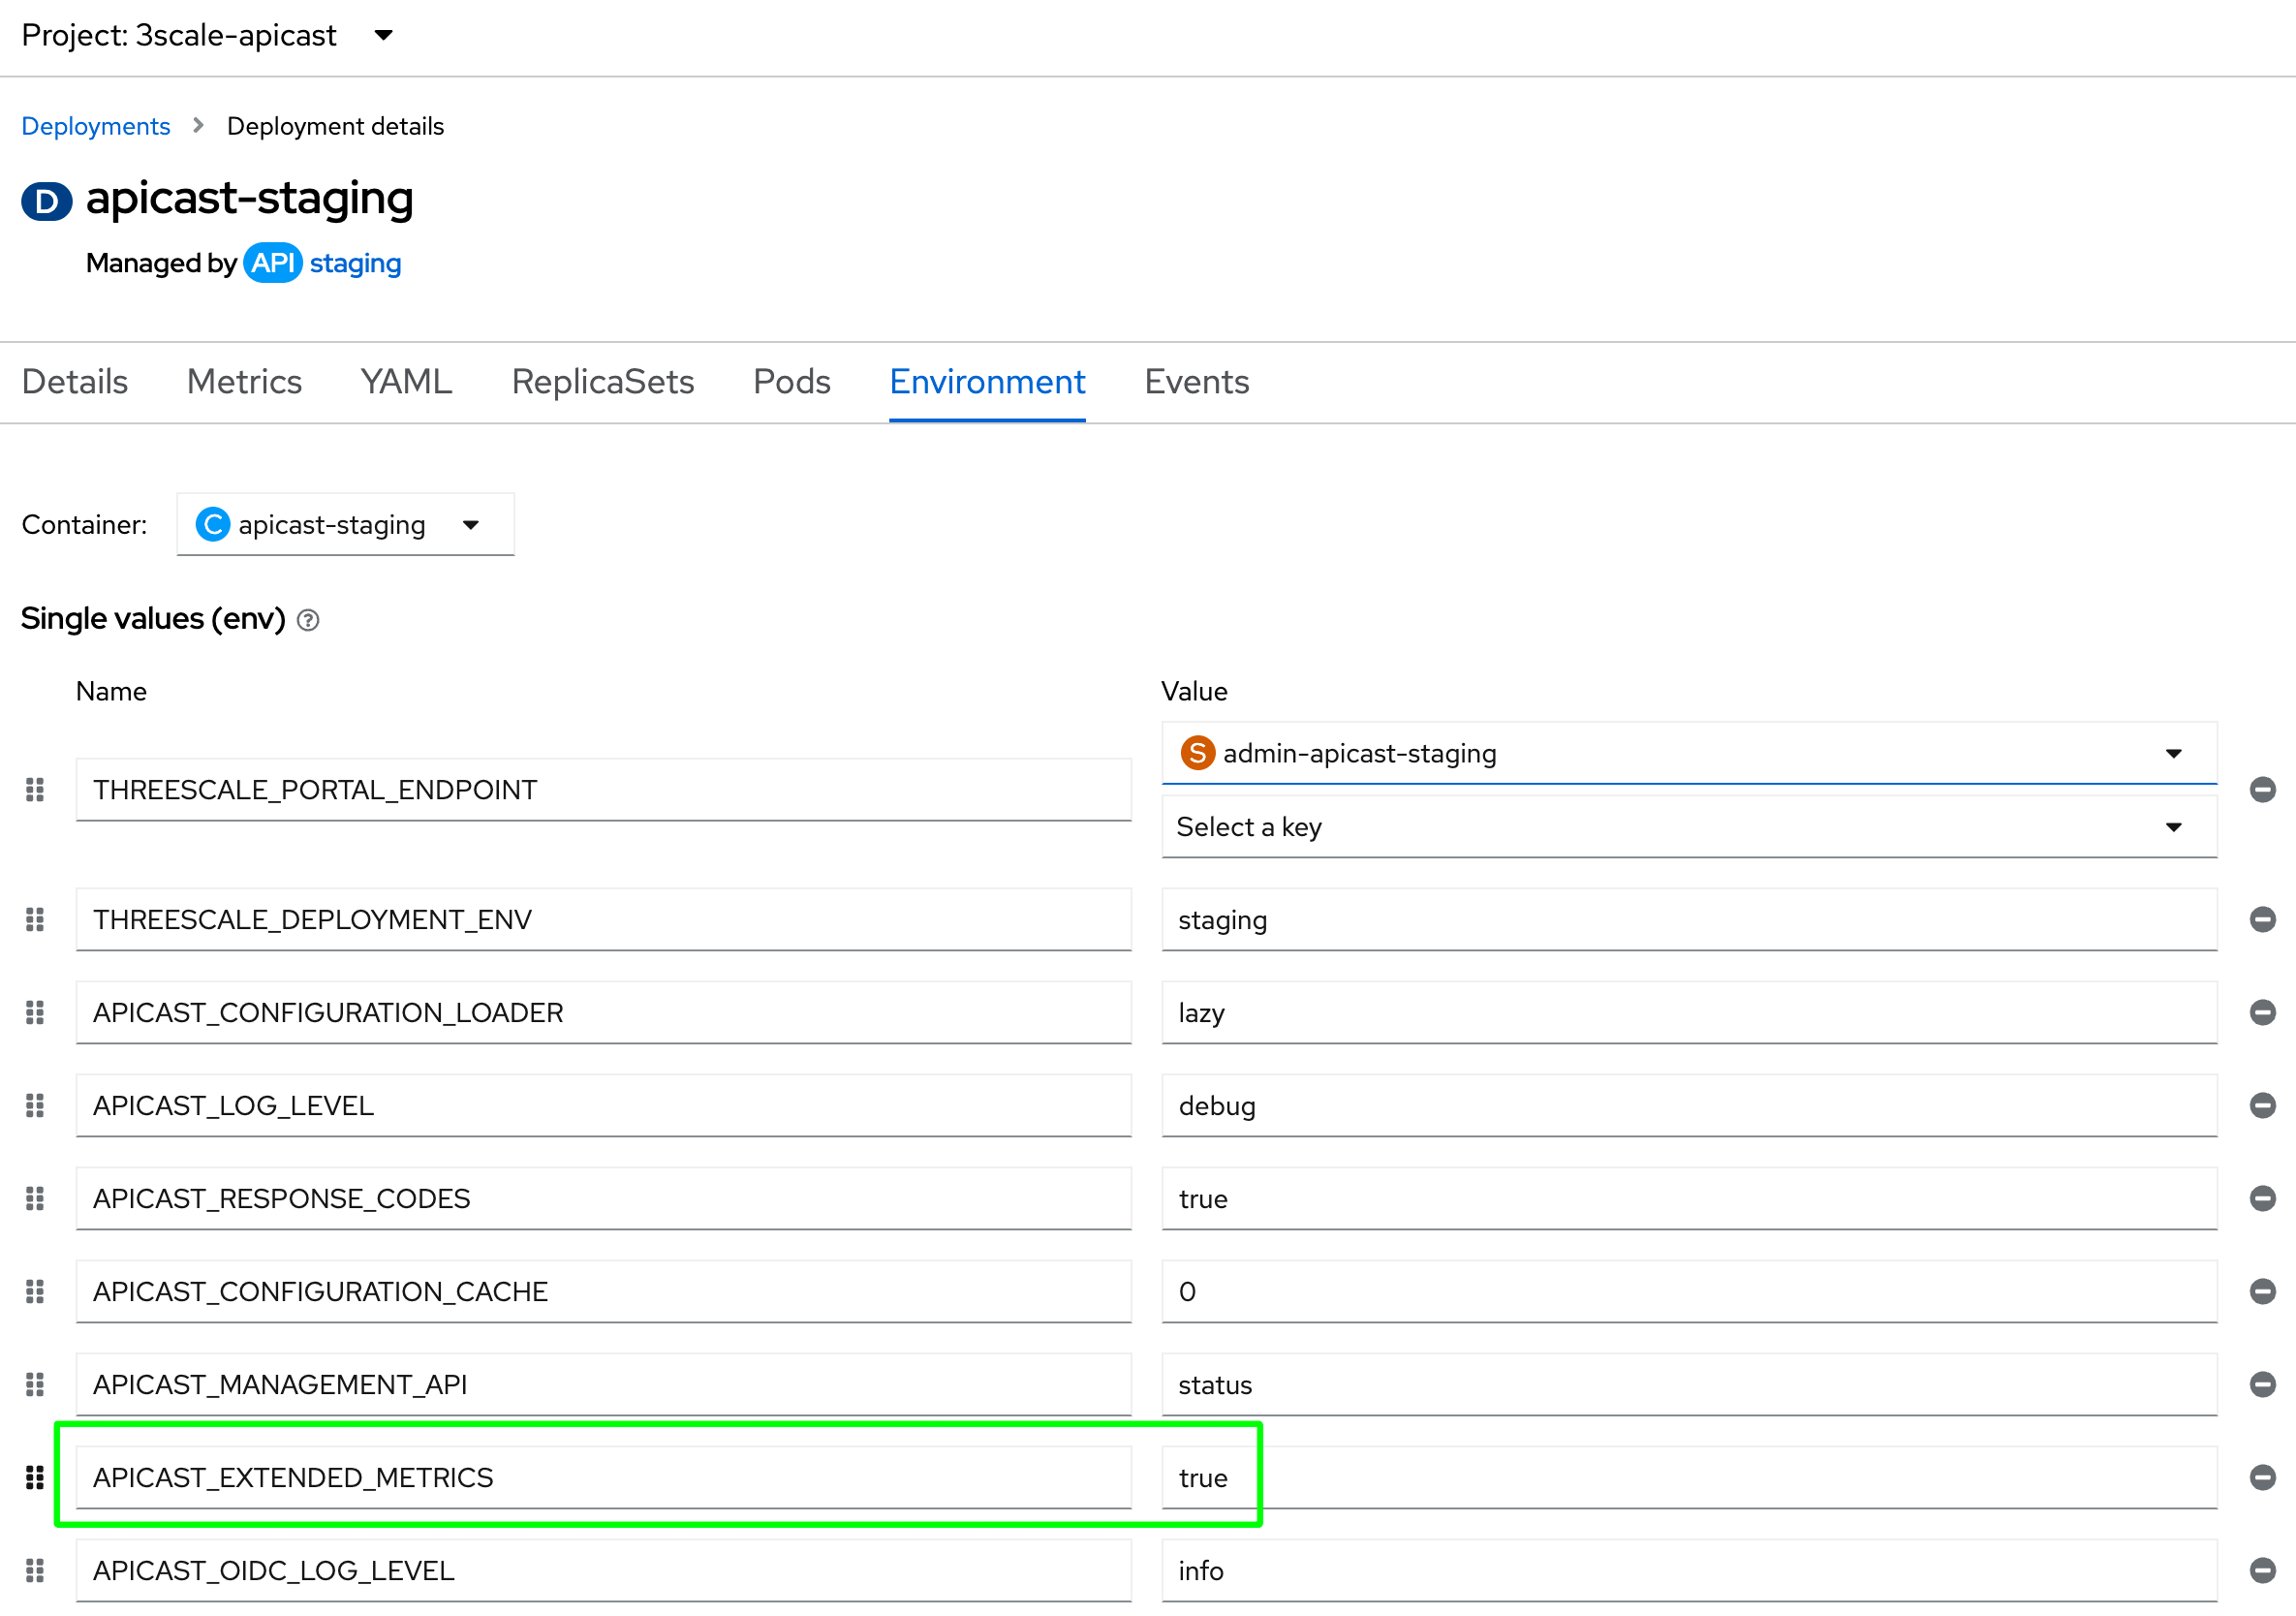Click drag handle beside APICAST_CONFIGURATION_LOADER

point(35,1012)
